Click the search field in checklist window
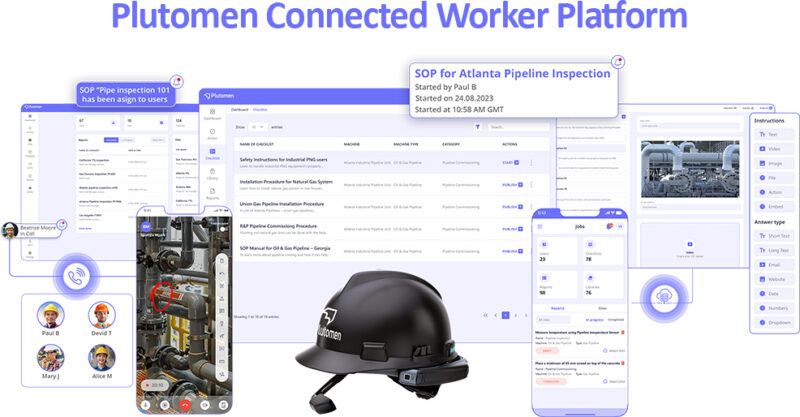The height and width of the screenshot is (417, 800). 517,127
